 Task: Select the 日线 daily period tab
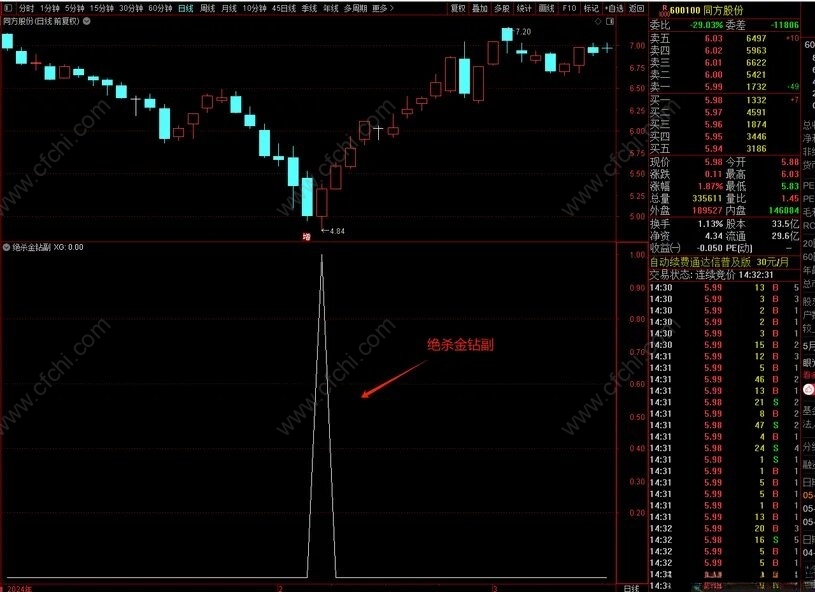186,8
